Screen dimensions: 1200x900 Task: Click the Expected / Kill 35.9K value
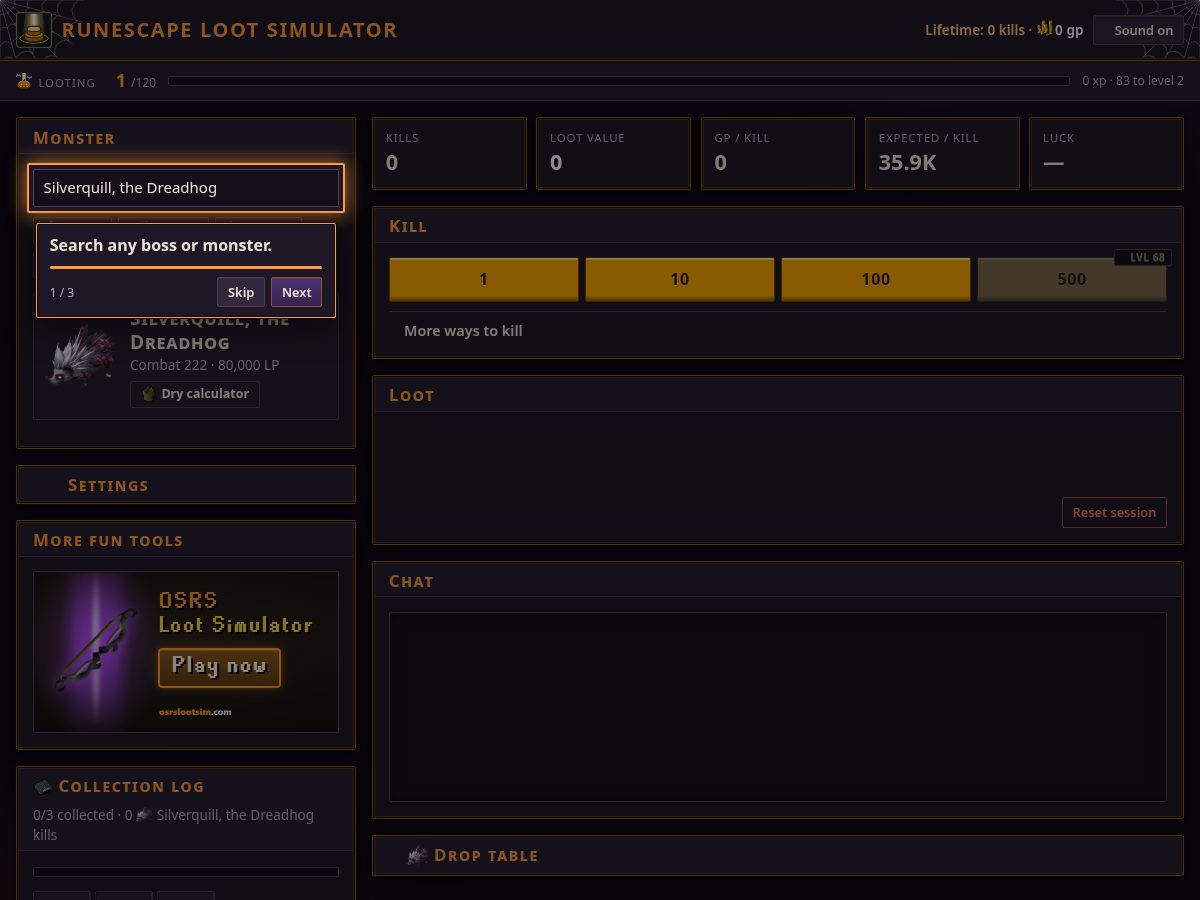[907, 163]
